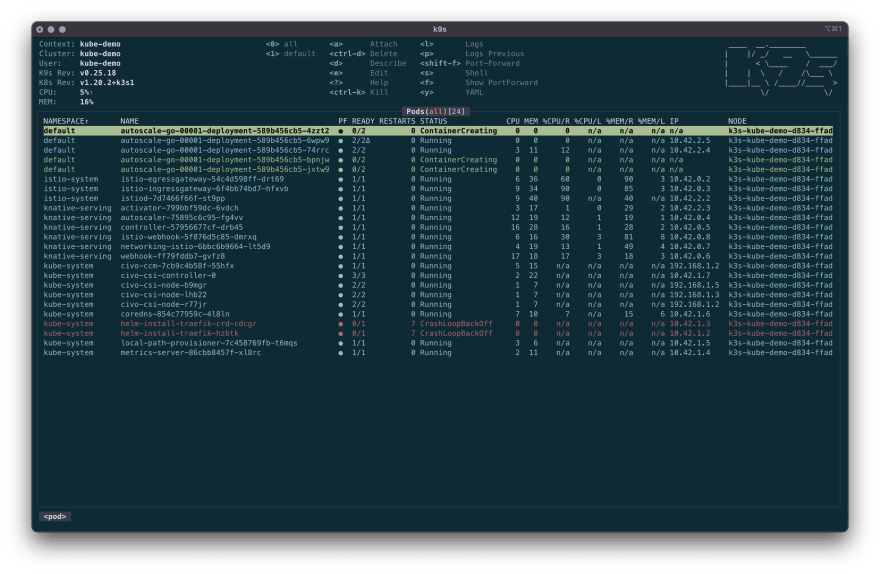Click CrashLoopBackOff status of helm-install-traefik-hzbtk
This screenshot has height=574, width=880.
[x=456, y=333]
